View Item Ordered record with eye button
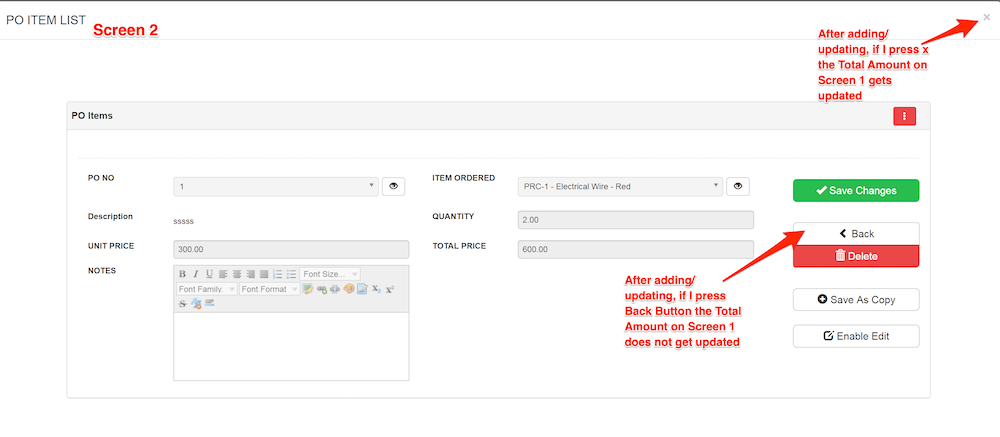 point(738,186)
